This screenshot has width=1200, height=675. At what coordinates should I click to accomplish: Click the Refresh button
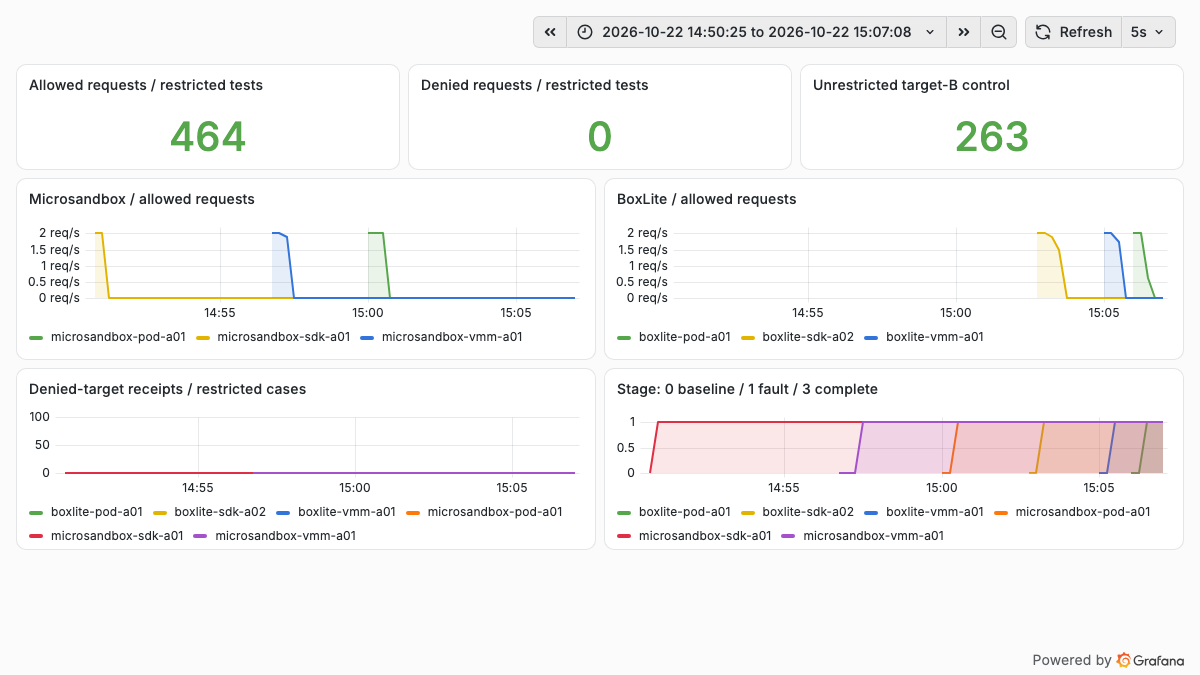pos(1073,32)
